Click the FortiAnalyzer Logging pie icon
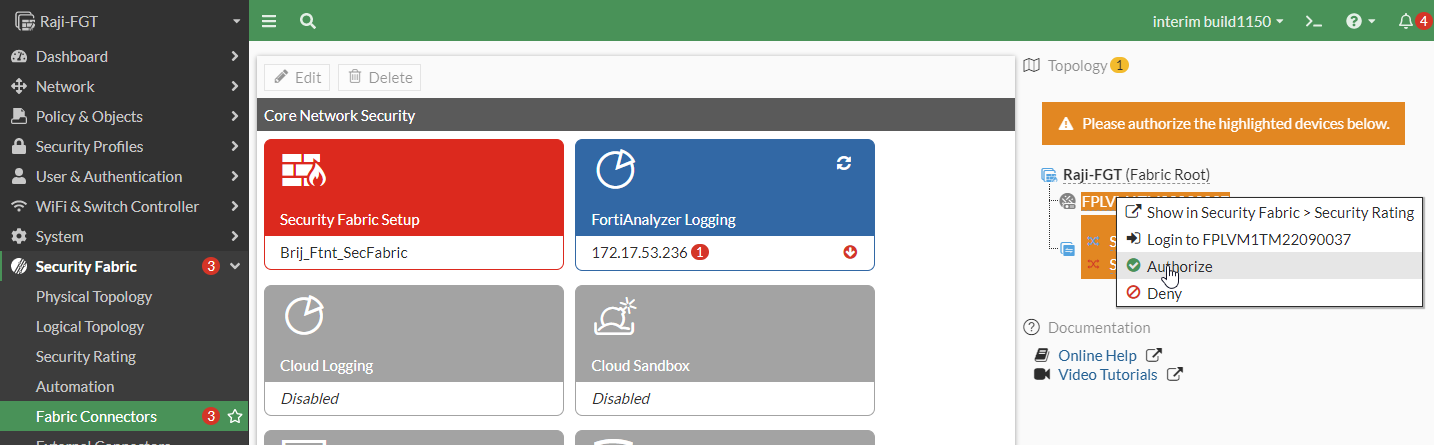Screen dimensions: 1434x445 tap(615, 170)
